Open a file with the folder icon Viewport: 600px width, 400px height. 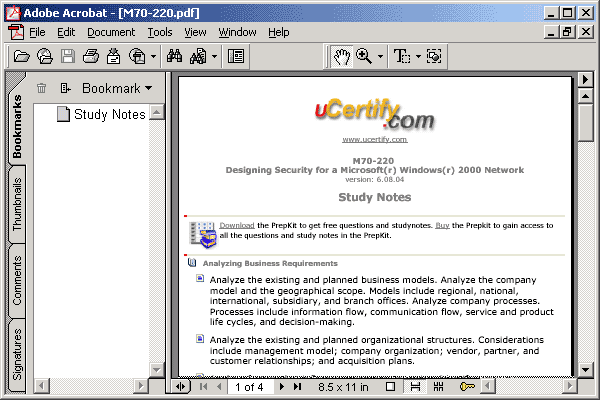tap(21, 57)
